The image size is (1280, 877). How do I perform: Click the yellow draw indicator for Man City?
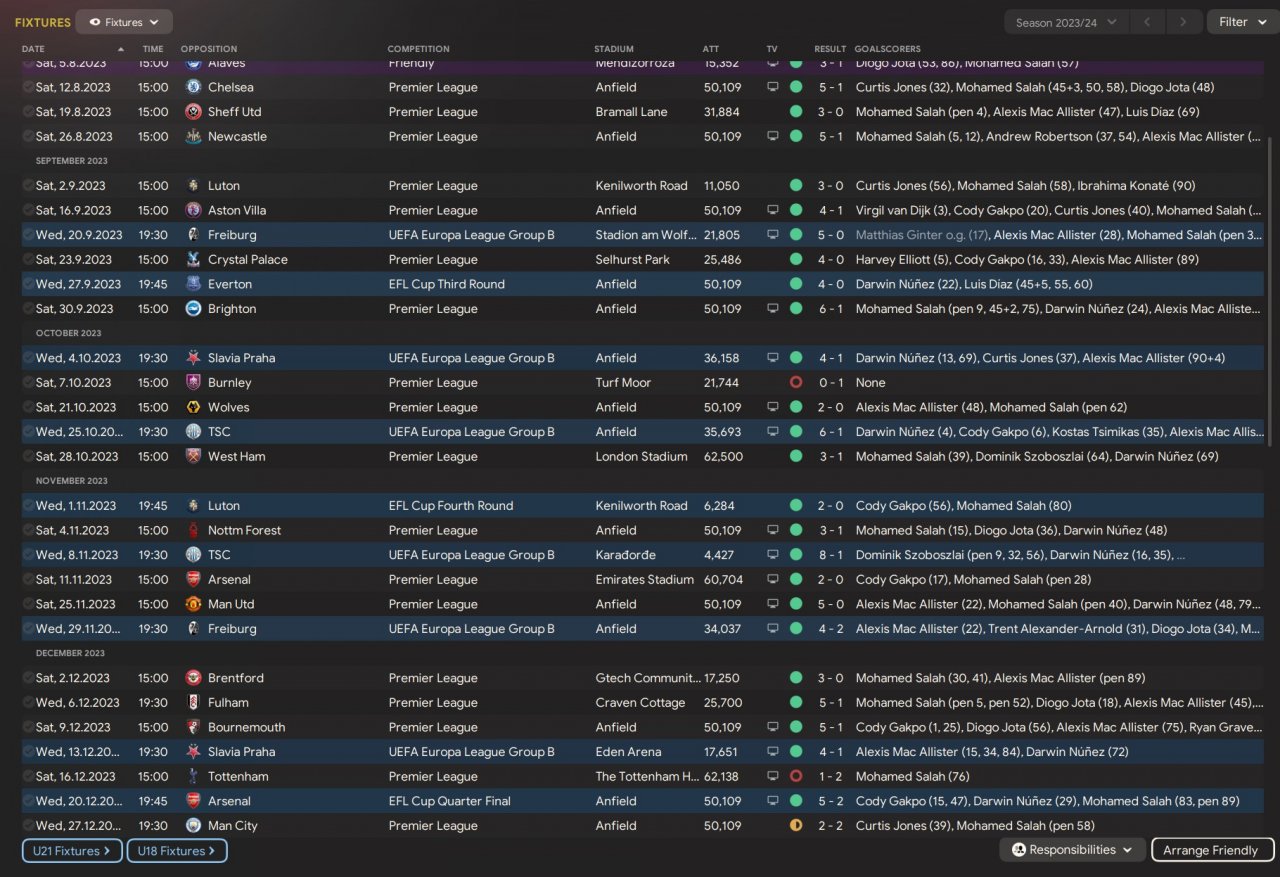pos(796,826)
